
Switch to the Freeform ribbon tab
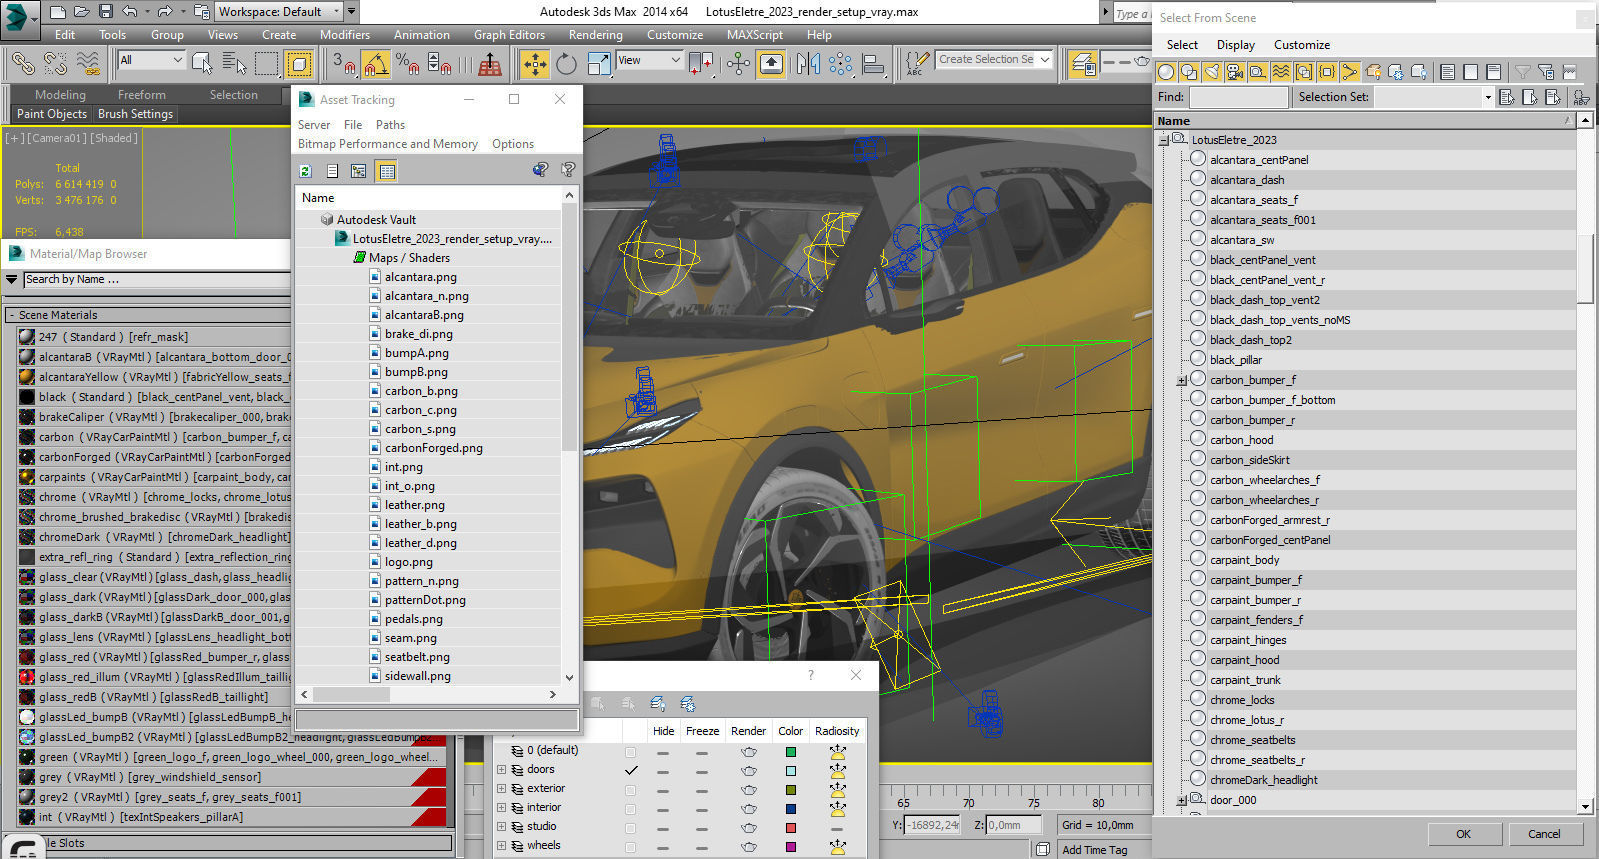pos(142,95)
